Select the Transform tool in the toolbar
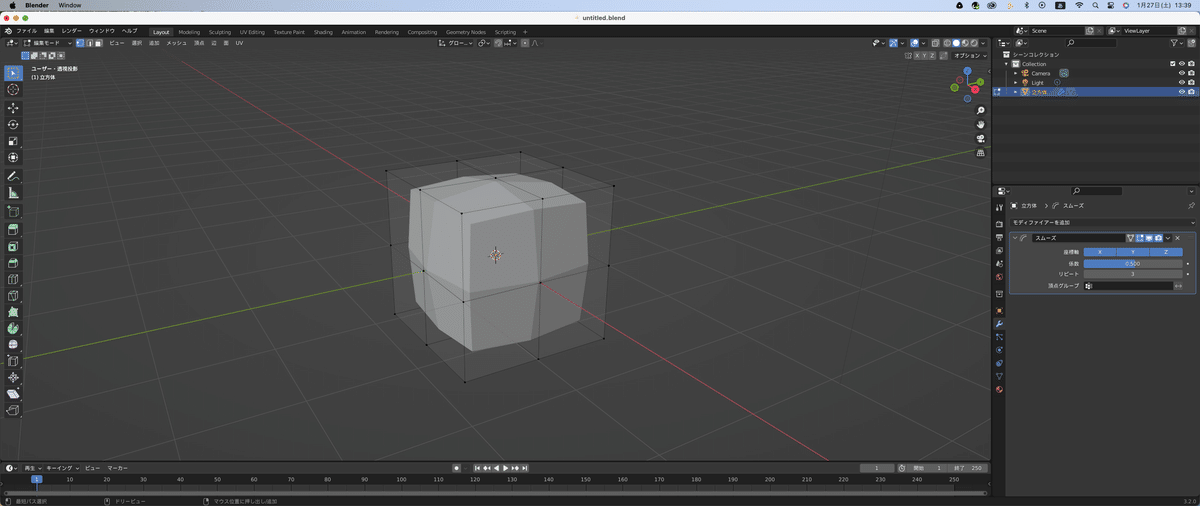Image resolution: width=1200 pixels, height=506 pixels. (13, 157)
